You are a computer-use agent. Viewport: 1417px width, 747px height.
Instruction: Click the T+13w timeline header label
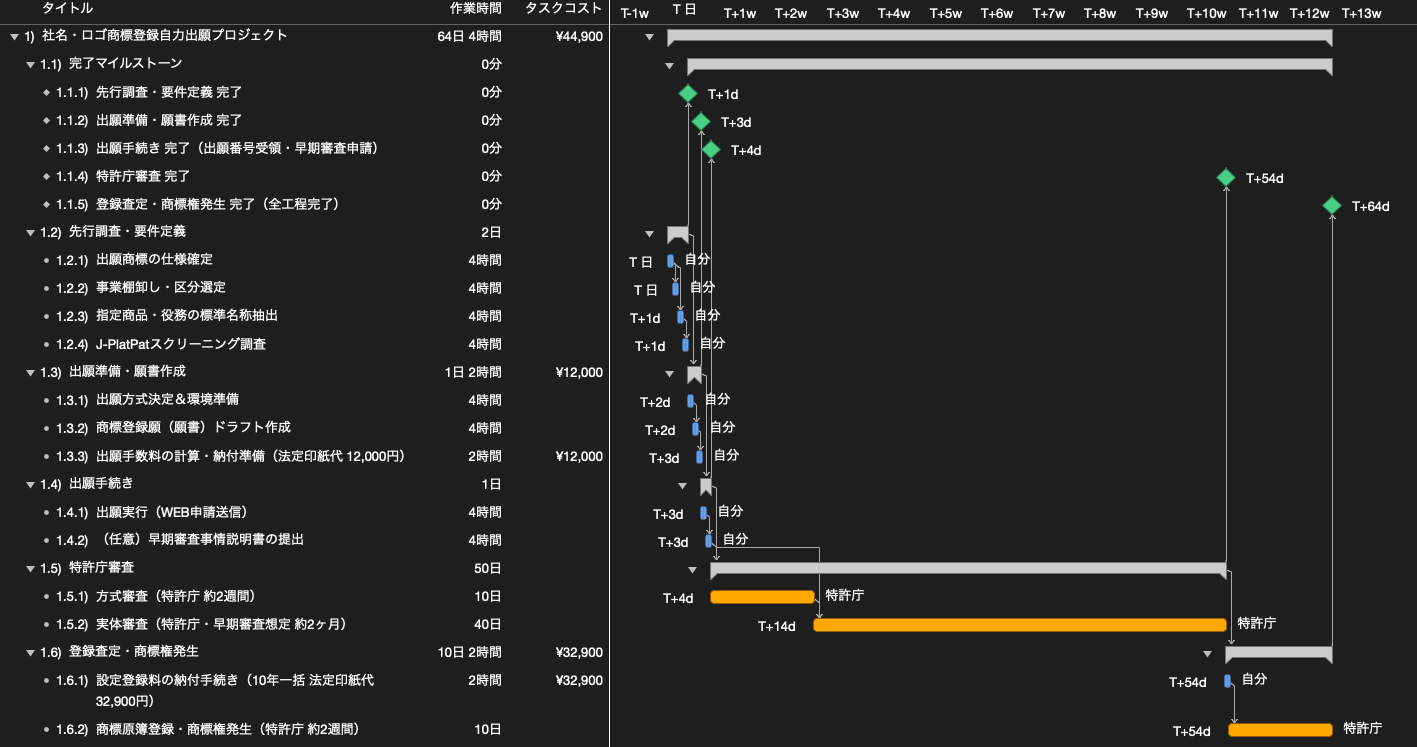click(1361, 13)
